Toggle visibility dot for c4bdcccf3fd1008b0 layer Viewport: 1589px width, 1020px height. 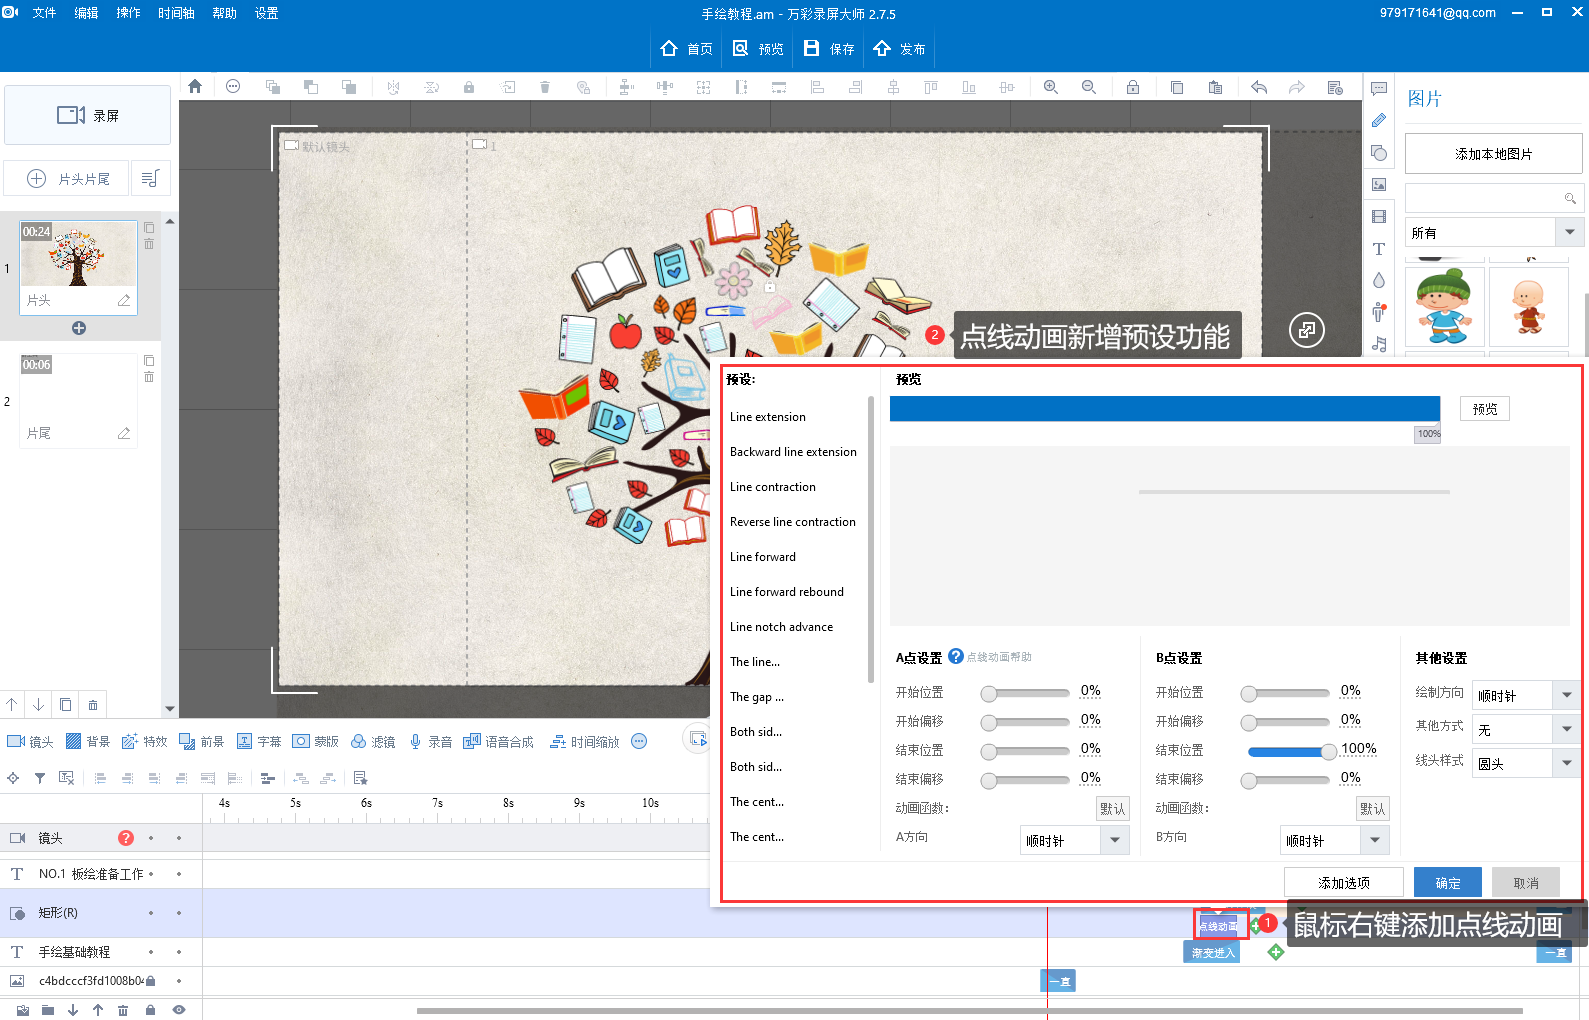tap(179, 981)
